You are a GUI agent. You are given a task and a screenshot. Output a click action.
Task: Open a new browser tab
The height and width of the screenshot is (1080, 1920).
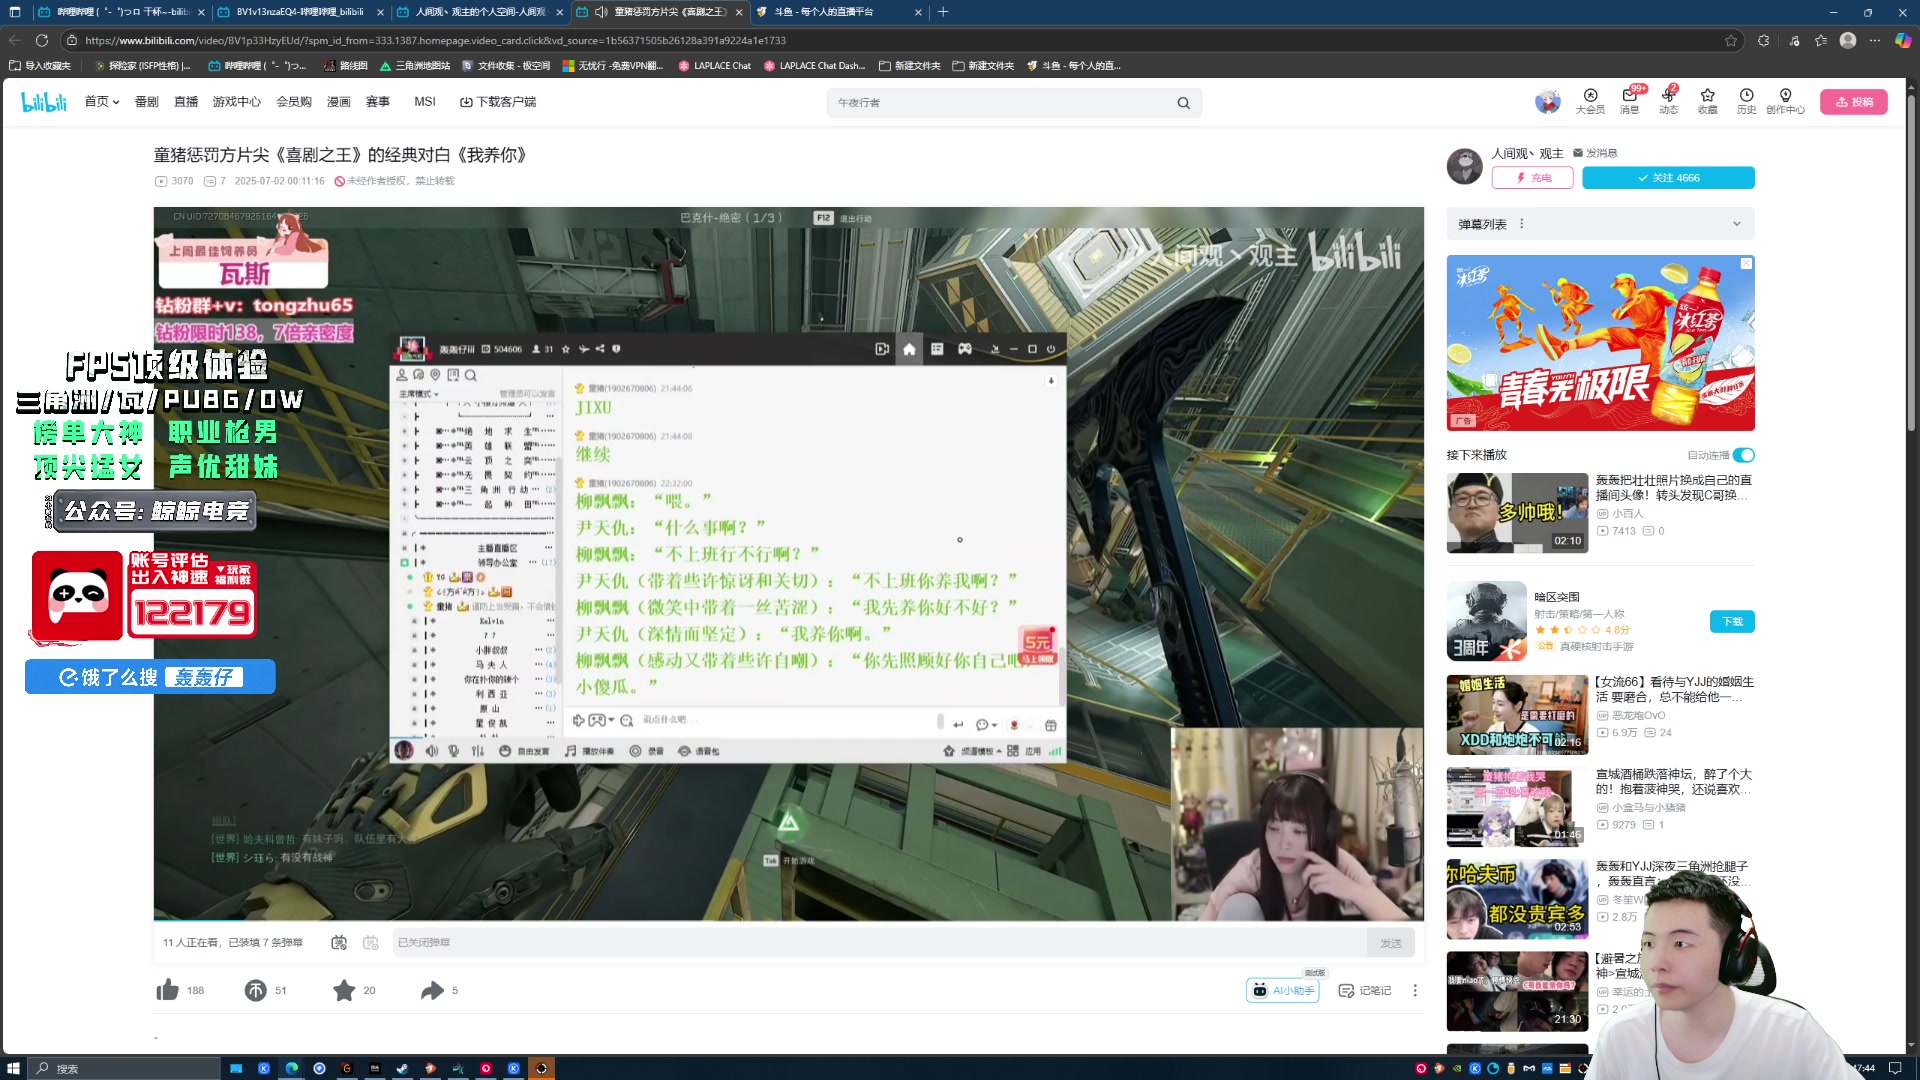coord(943,12)
